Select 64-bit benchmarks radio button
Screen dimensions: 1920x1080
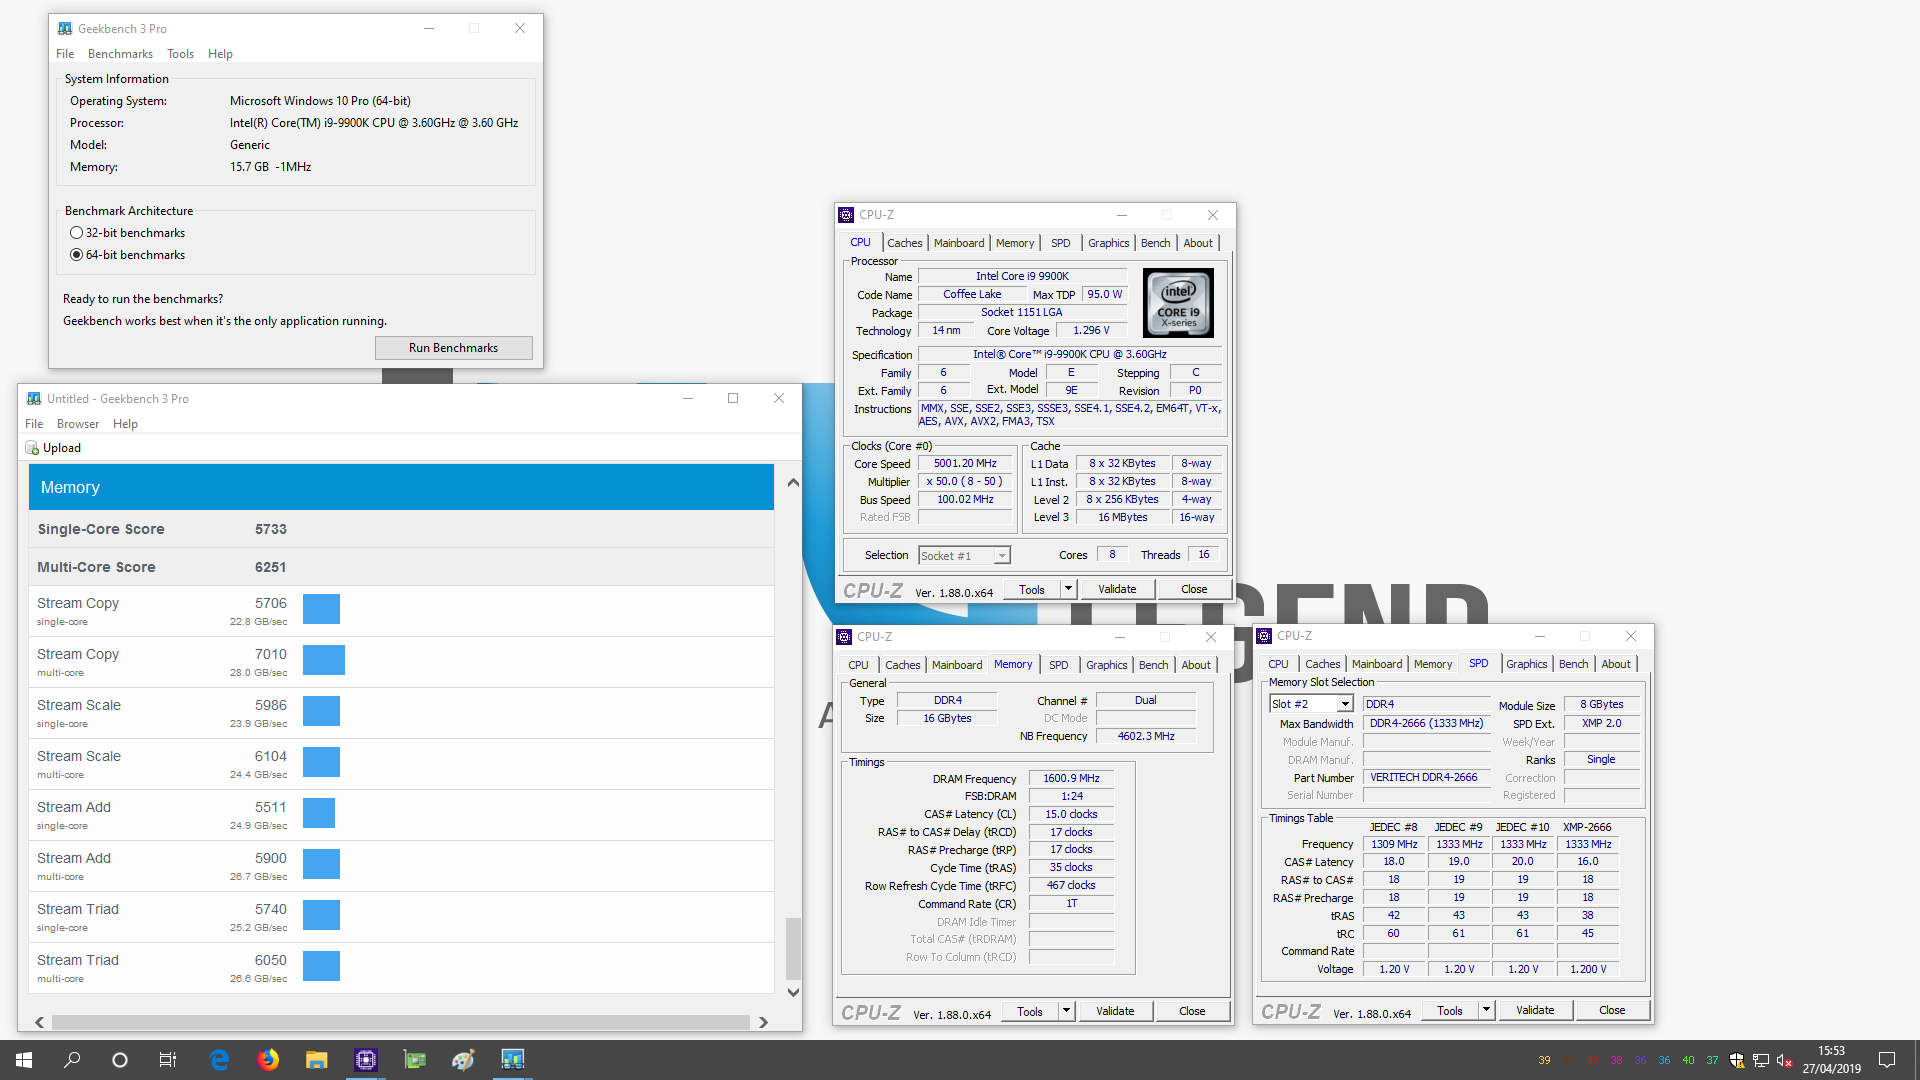click(76, 255)
